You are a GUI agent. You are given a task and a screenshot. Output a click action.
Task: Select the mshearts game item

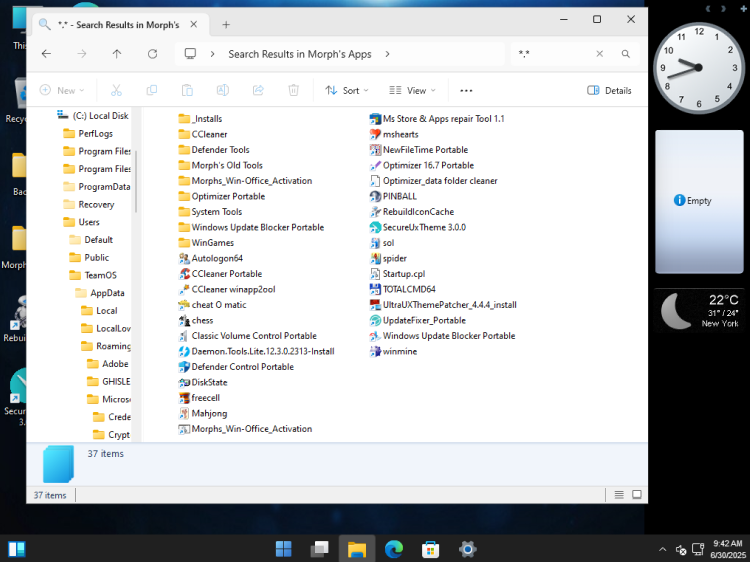pos(394,134)
